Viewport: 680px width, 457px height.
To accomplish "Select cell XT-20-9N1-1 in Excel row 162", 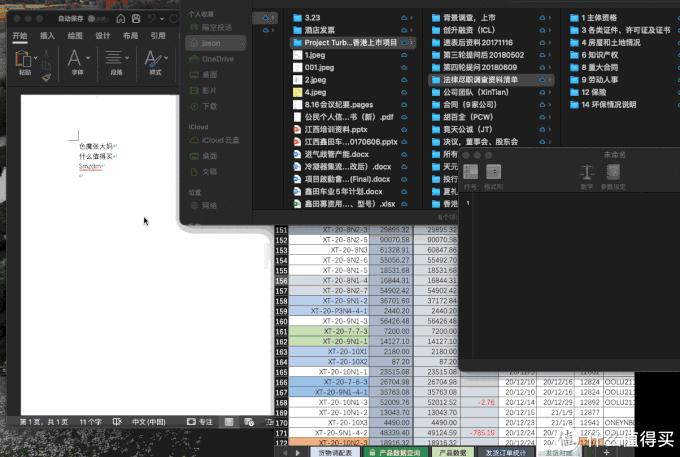I will (x=329, y=342).
